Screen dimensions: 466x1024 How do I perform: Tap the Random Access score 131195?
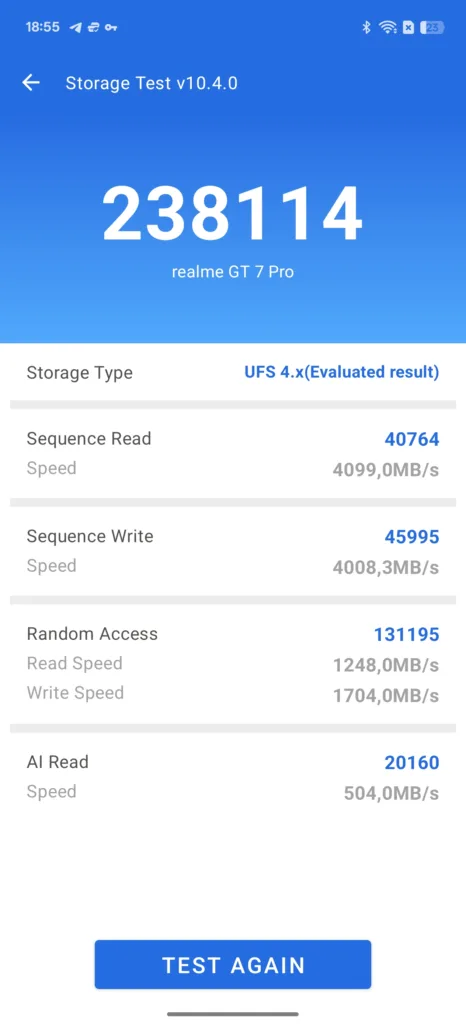(407, 634)
